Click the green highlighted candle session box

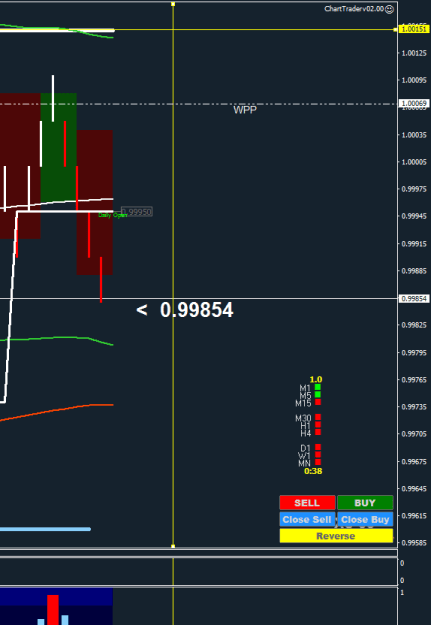pyautogui.click(x=59, y=147)
